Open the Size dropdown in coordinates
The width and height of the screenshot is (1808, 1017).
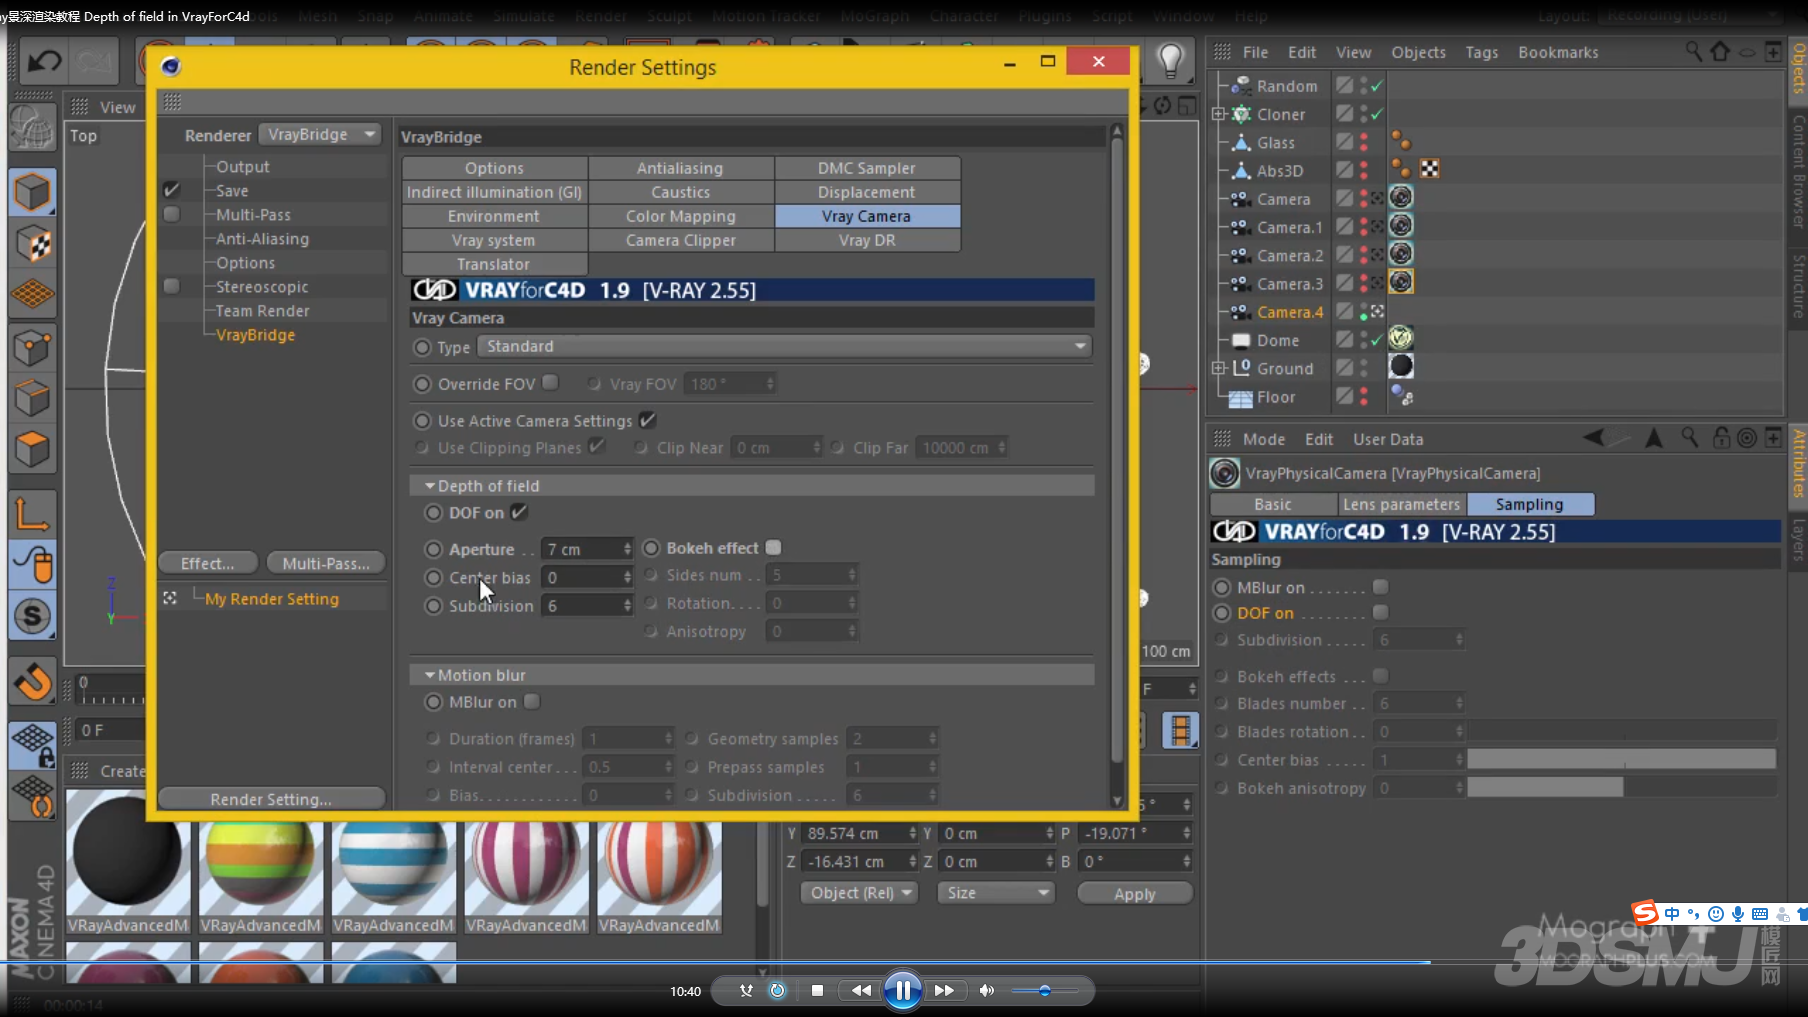tap(995, 892)
